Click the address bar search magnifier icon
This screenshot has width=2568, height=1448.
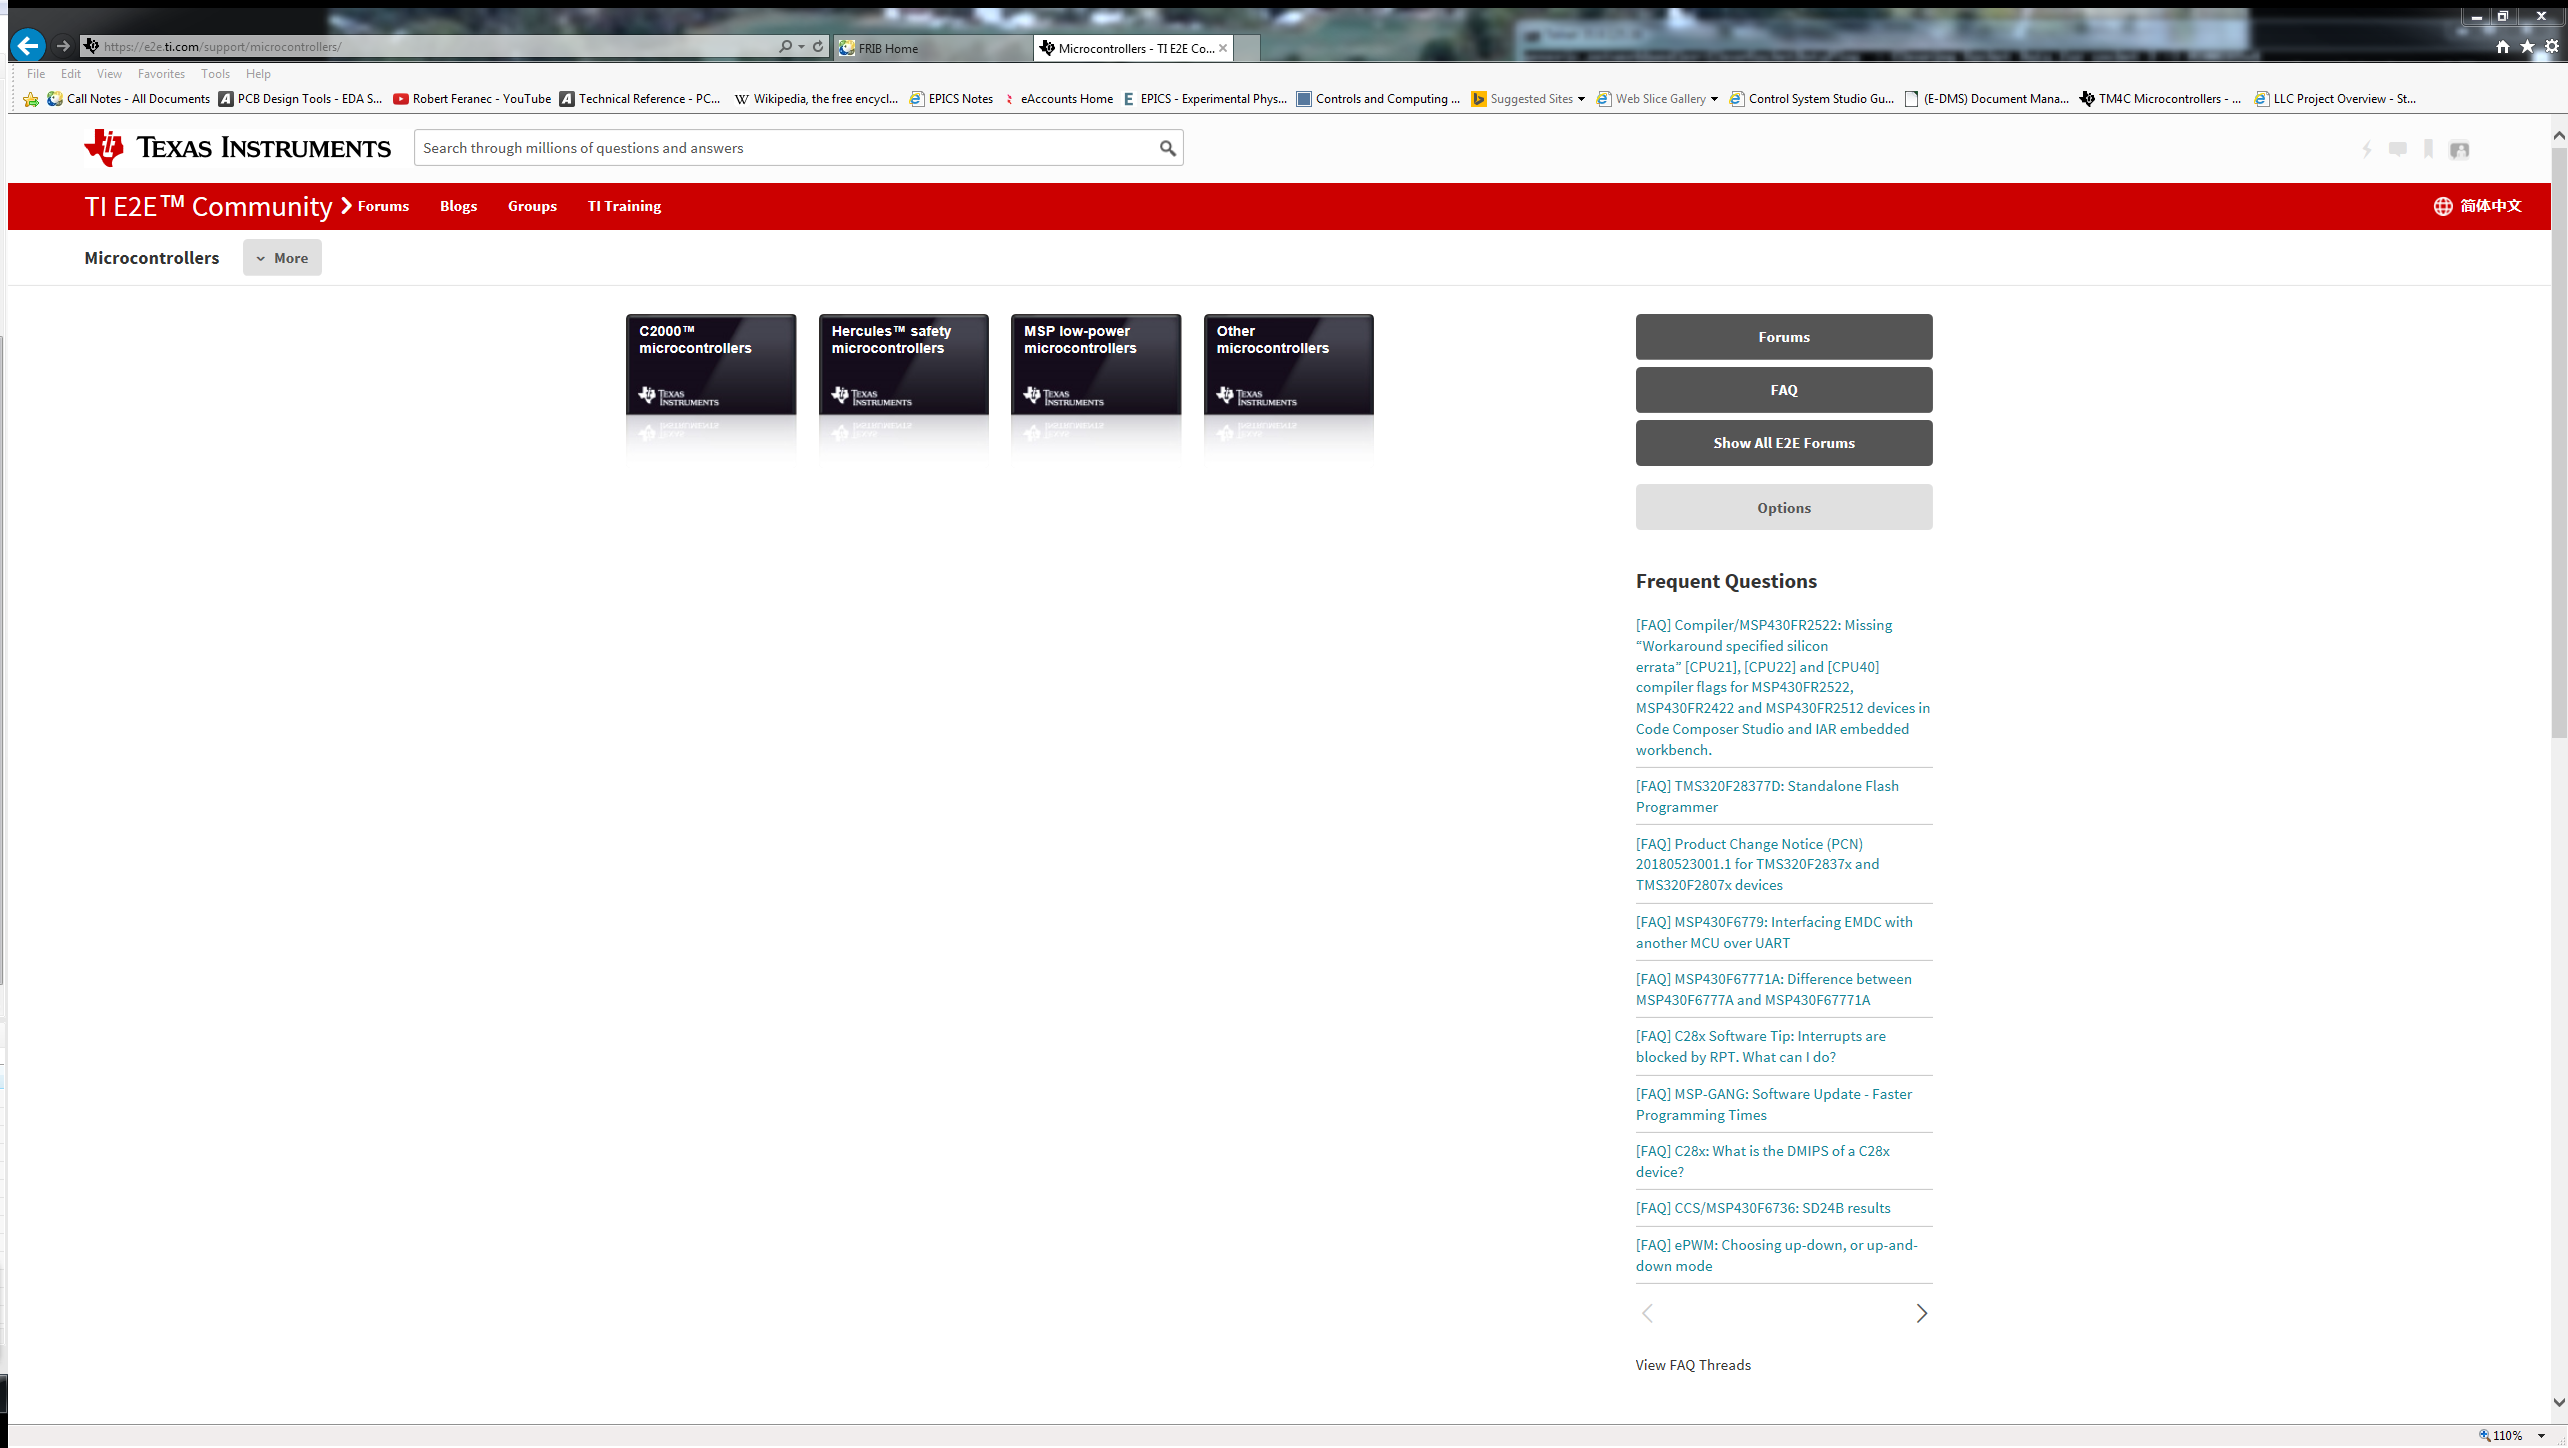click(786, 46)
